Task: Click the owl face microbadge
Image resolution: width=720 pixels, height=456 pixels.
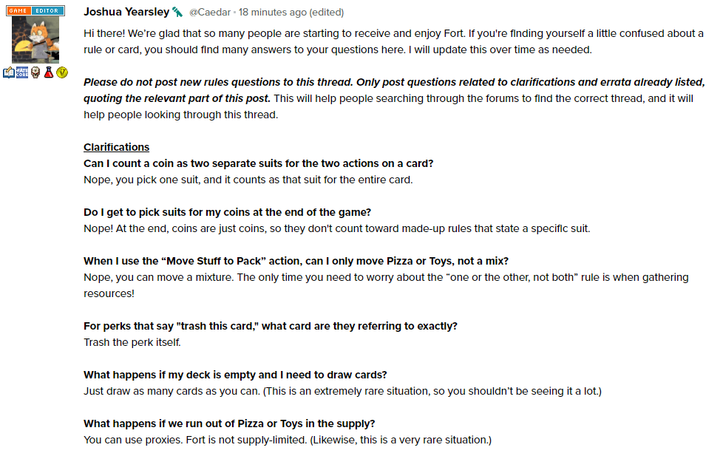Action: 35,73
